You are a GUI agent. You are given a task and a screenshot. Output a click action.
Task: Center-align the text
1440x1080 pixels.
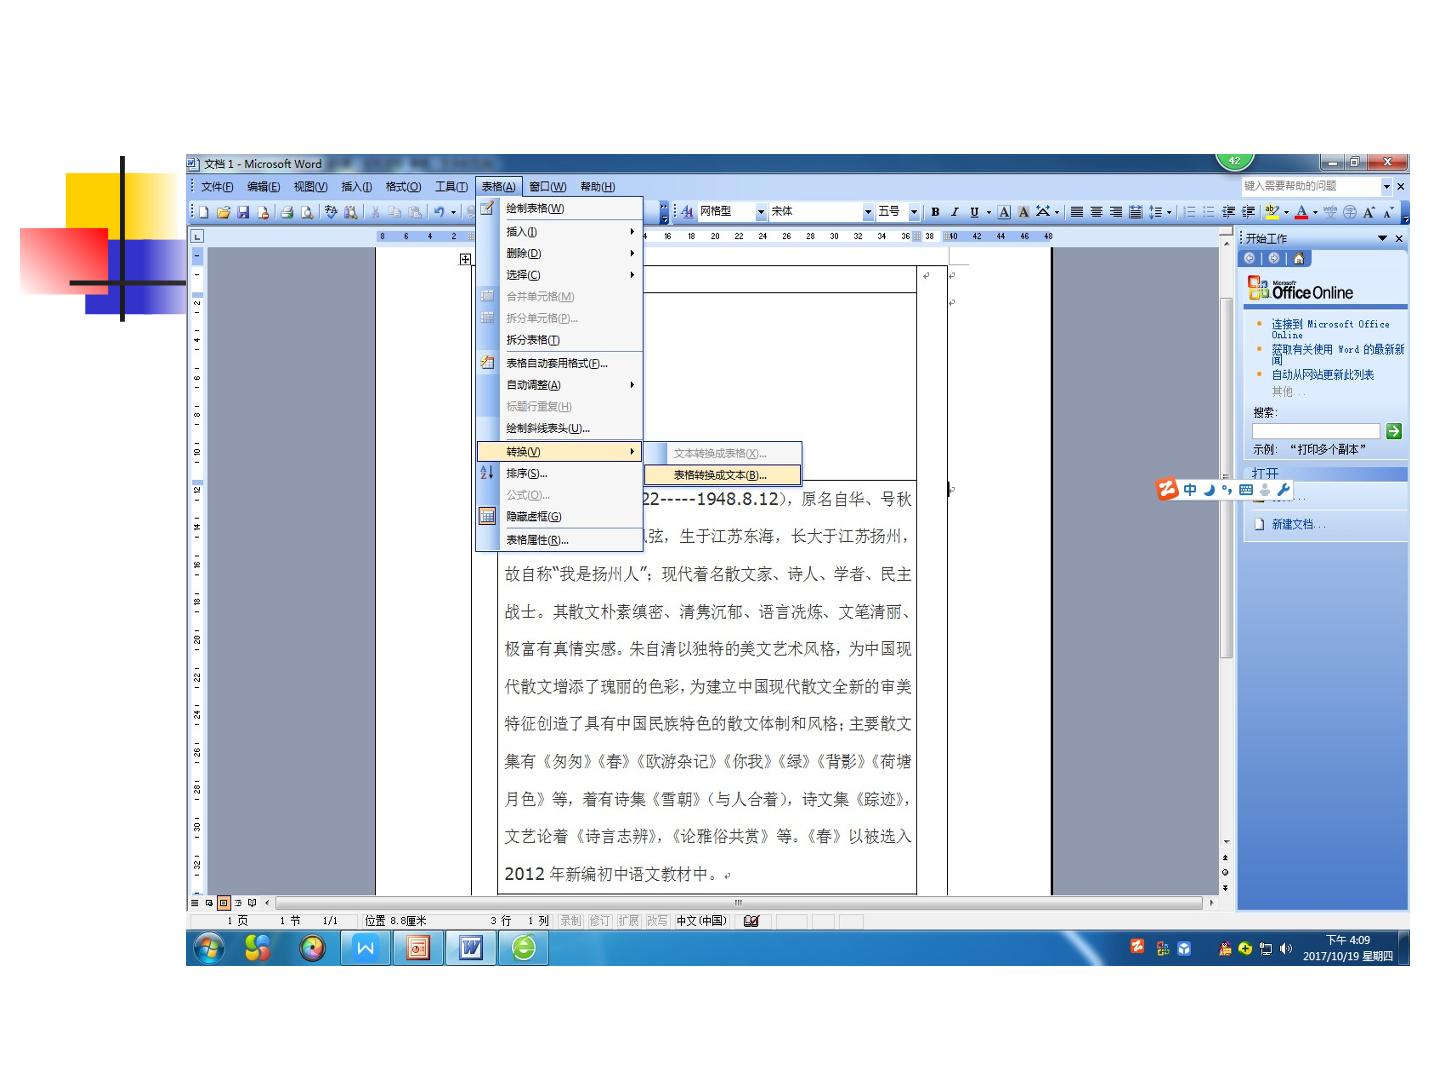coord(1096,212)
